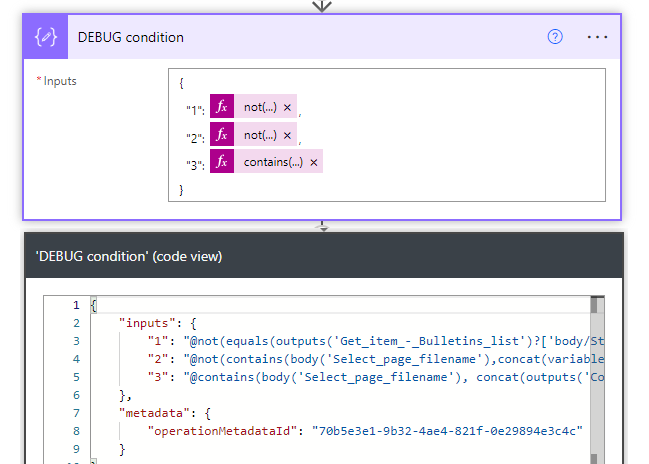Open the DEBUG condition ellipsis menu
This screenshot has width=649, height=464.
click(x=597, y=37)
